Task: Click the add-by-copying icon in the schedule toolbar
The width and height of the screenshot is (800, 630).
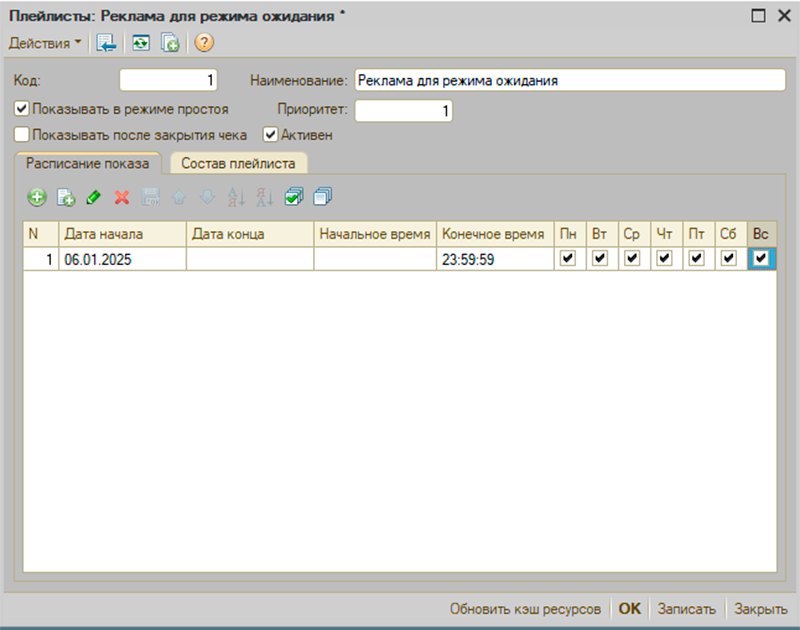Action: pos(66,197)
